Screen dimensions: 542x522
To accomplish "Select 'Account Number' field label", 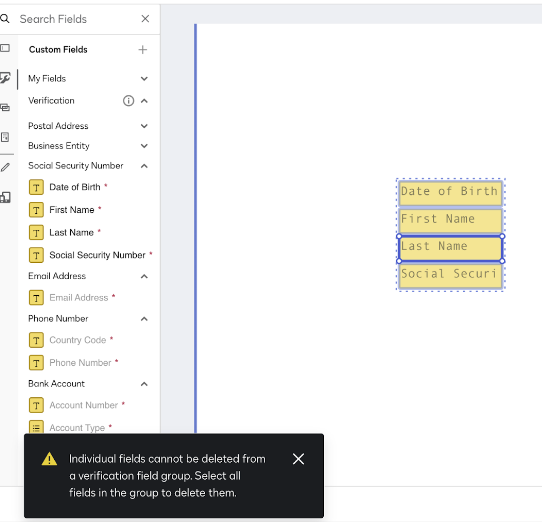I will (83, 405).
